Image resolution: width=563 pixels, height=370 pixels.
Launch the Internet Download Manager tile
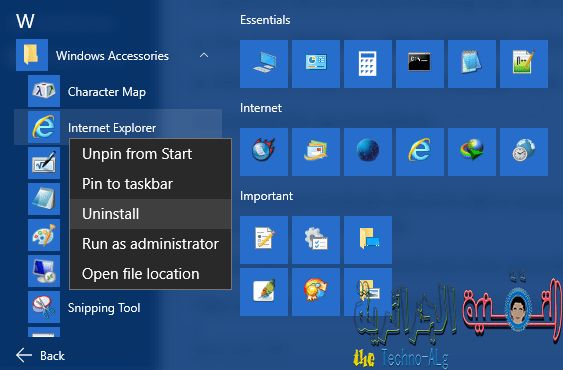coord(472,152)
